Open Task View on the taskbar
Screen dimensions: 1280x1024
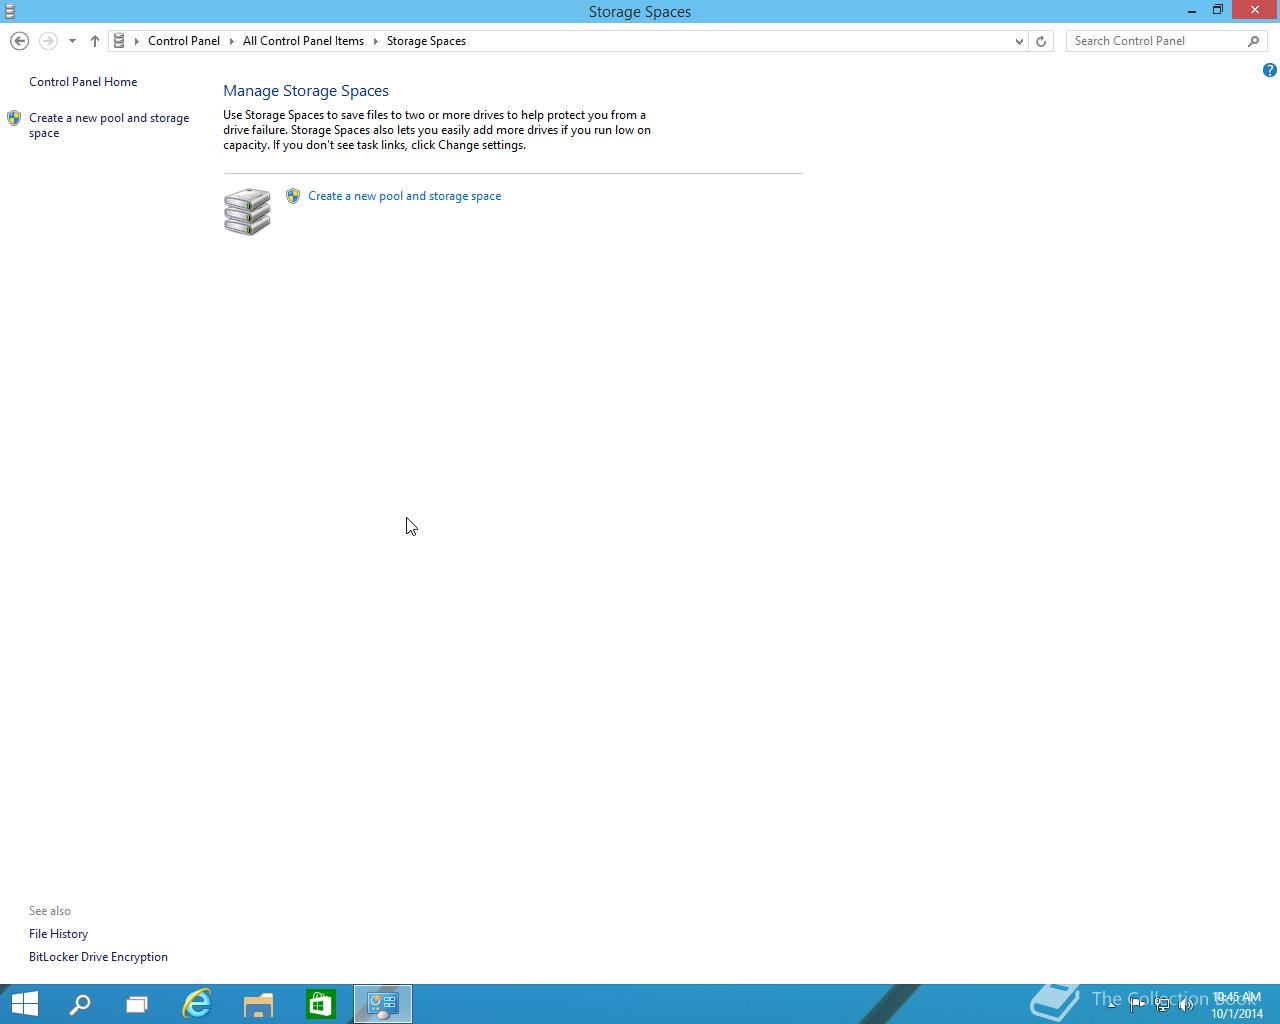[x=137, y=1004]
